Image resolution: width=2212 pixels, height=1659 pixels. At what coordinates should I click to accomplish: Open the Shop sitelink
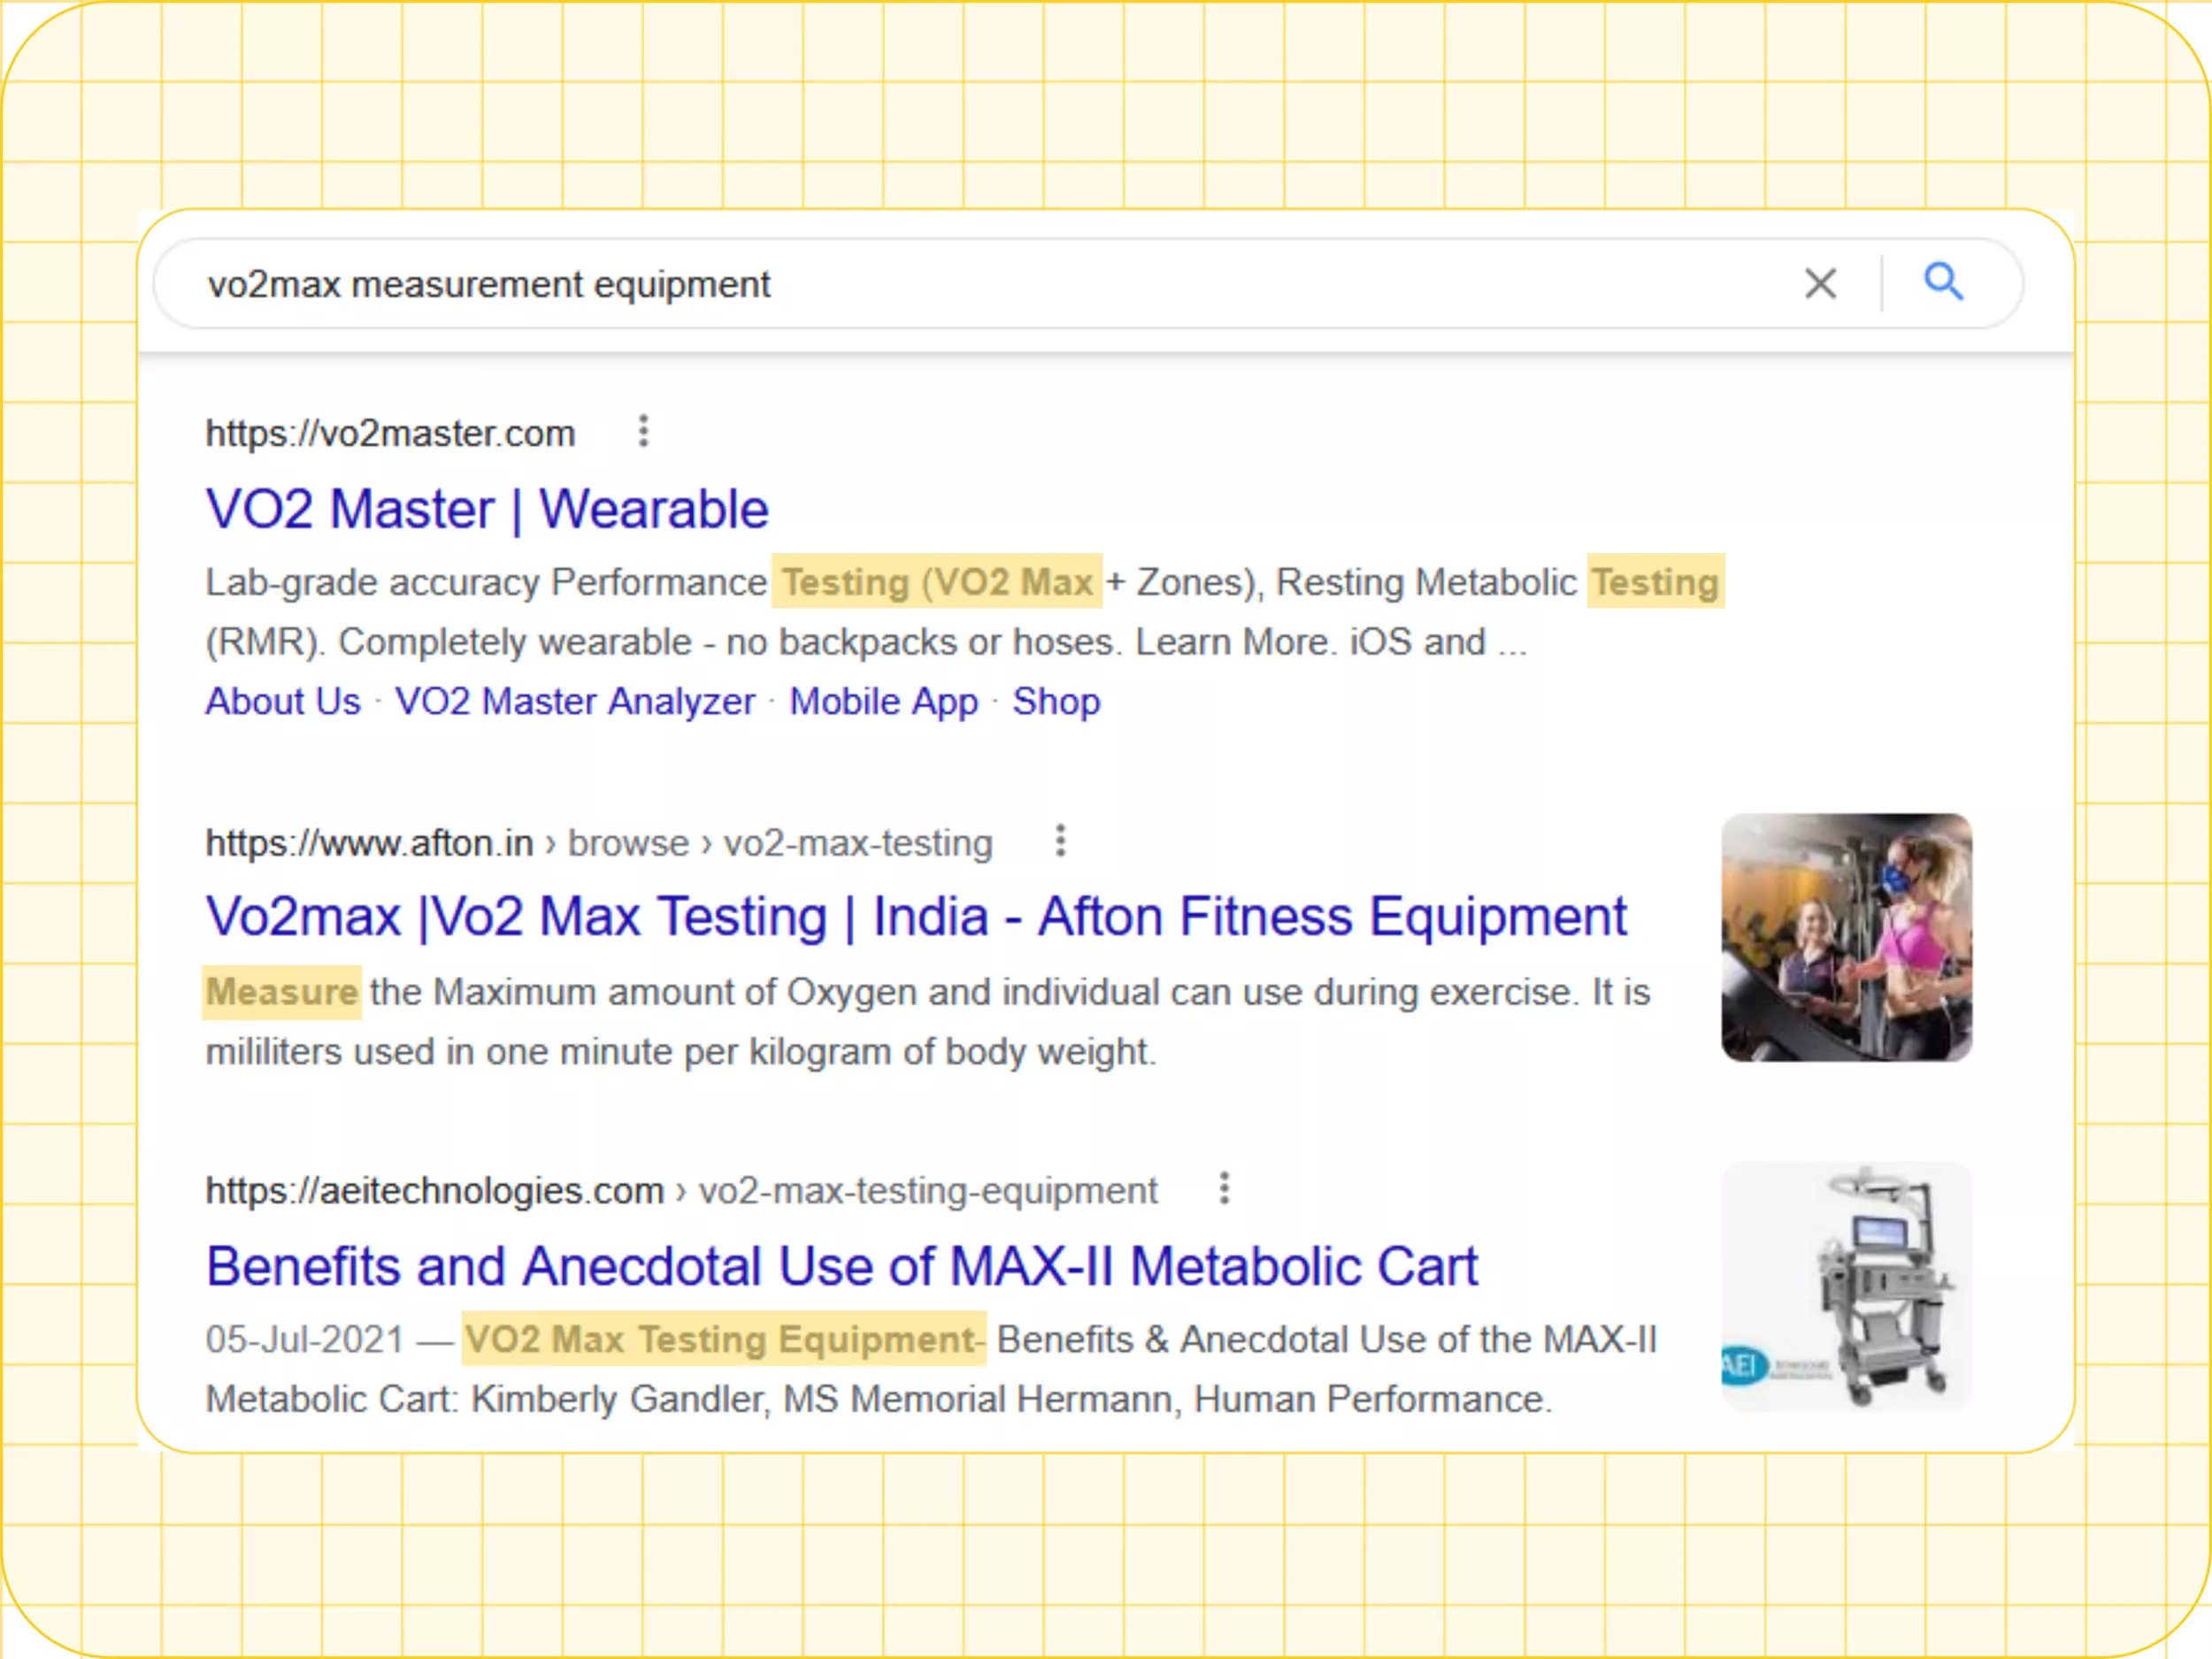[1056, 701]
